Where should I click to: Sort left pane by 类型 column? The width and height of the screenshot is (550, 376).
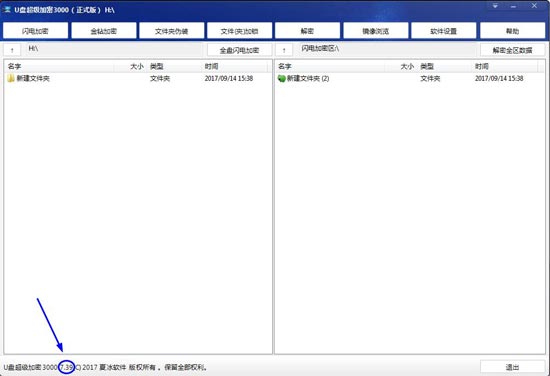(174, 66)
